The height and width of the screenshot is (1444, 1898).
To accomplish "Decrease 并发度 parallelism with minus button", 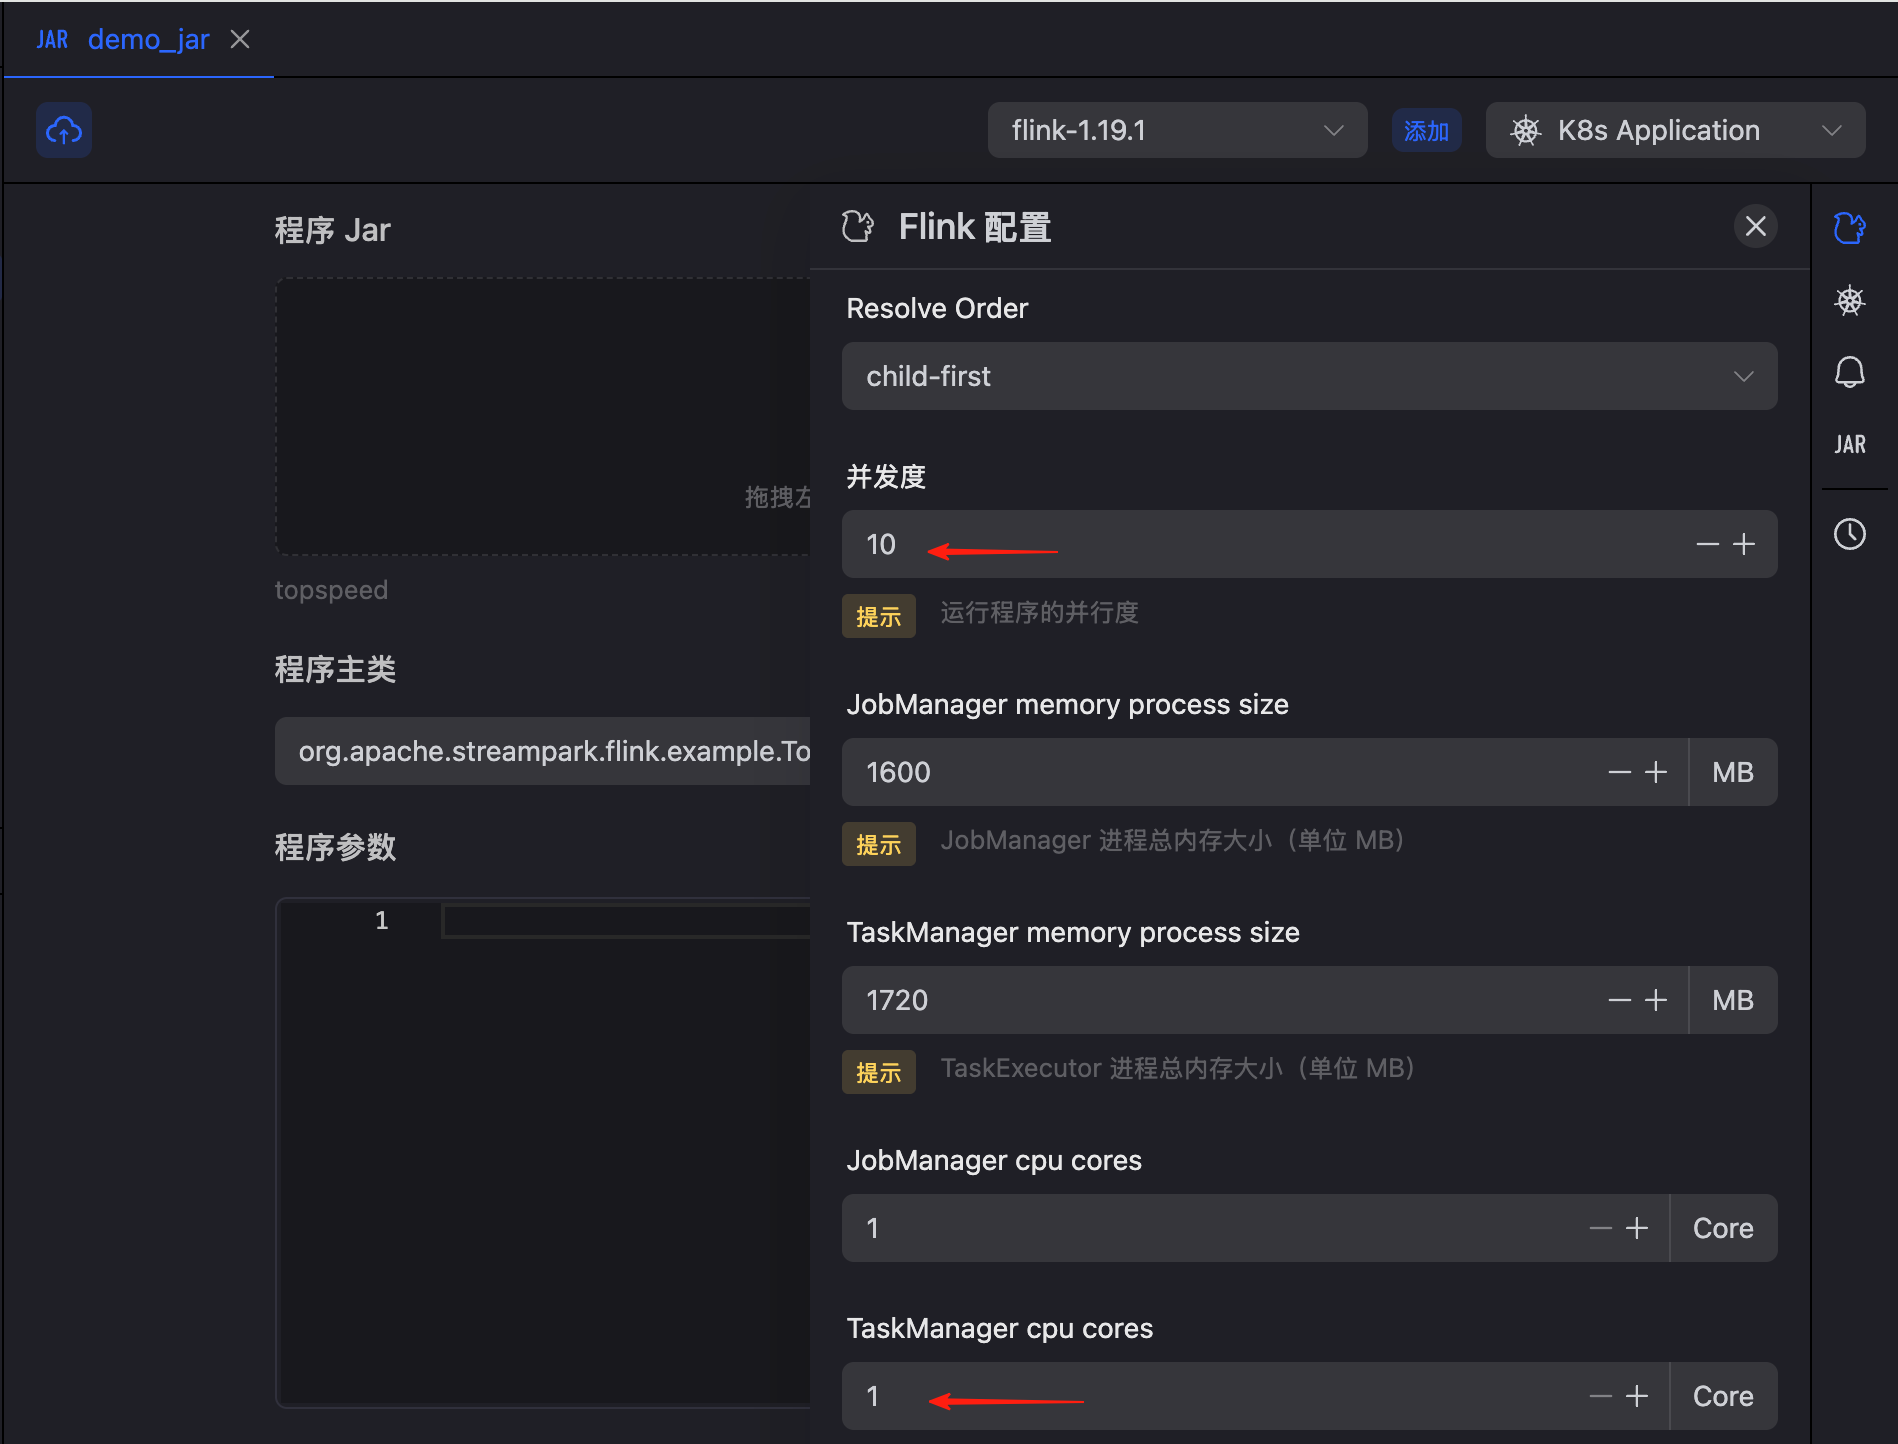I will click(1707, 544).
